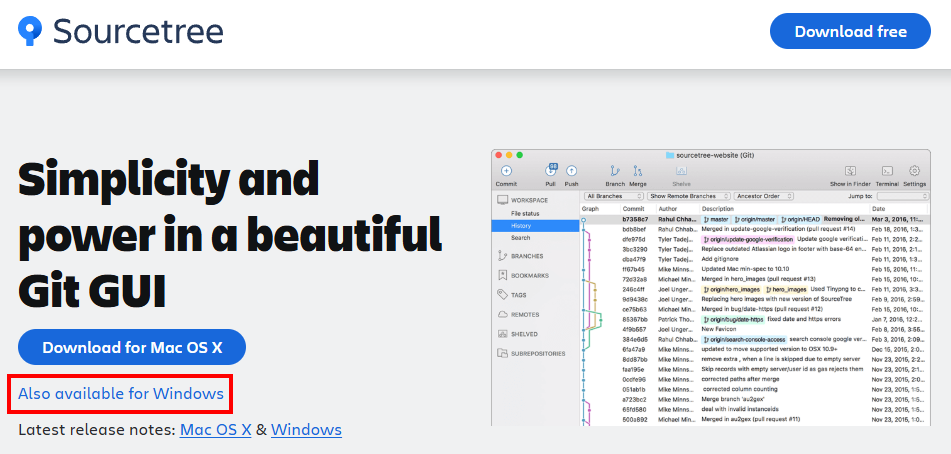Click 'Merged in hero_images (pull request #13)' row
This screenshot has width=951, height=454.
(x=758, y=279)
